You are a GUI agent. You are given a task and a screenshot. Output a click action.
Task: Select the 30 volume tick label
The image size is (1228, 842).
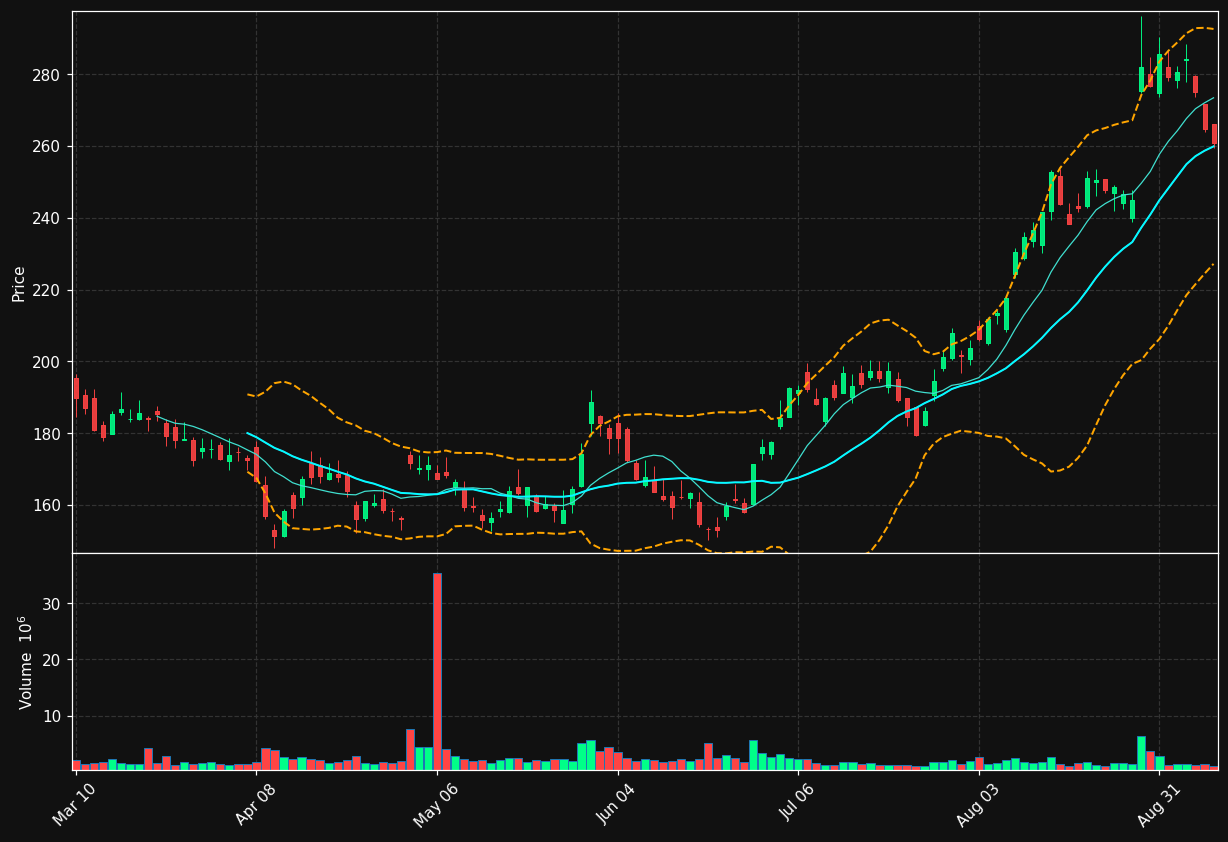tap(52, 604)
